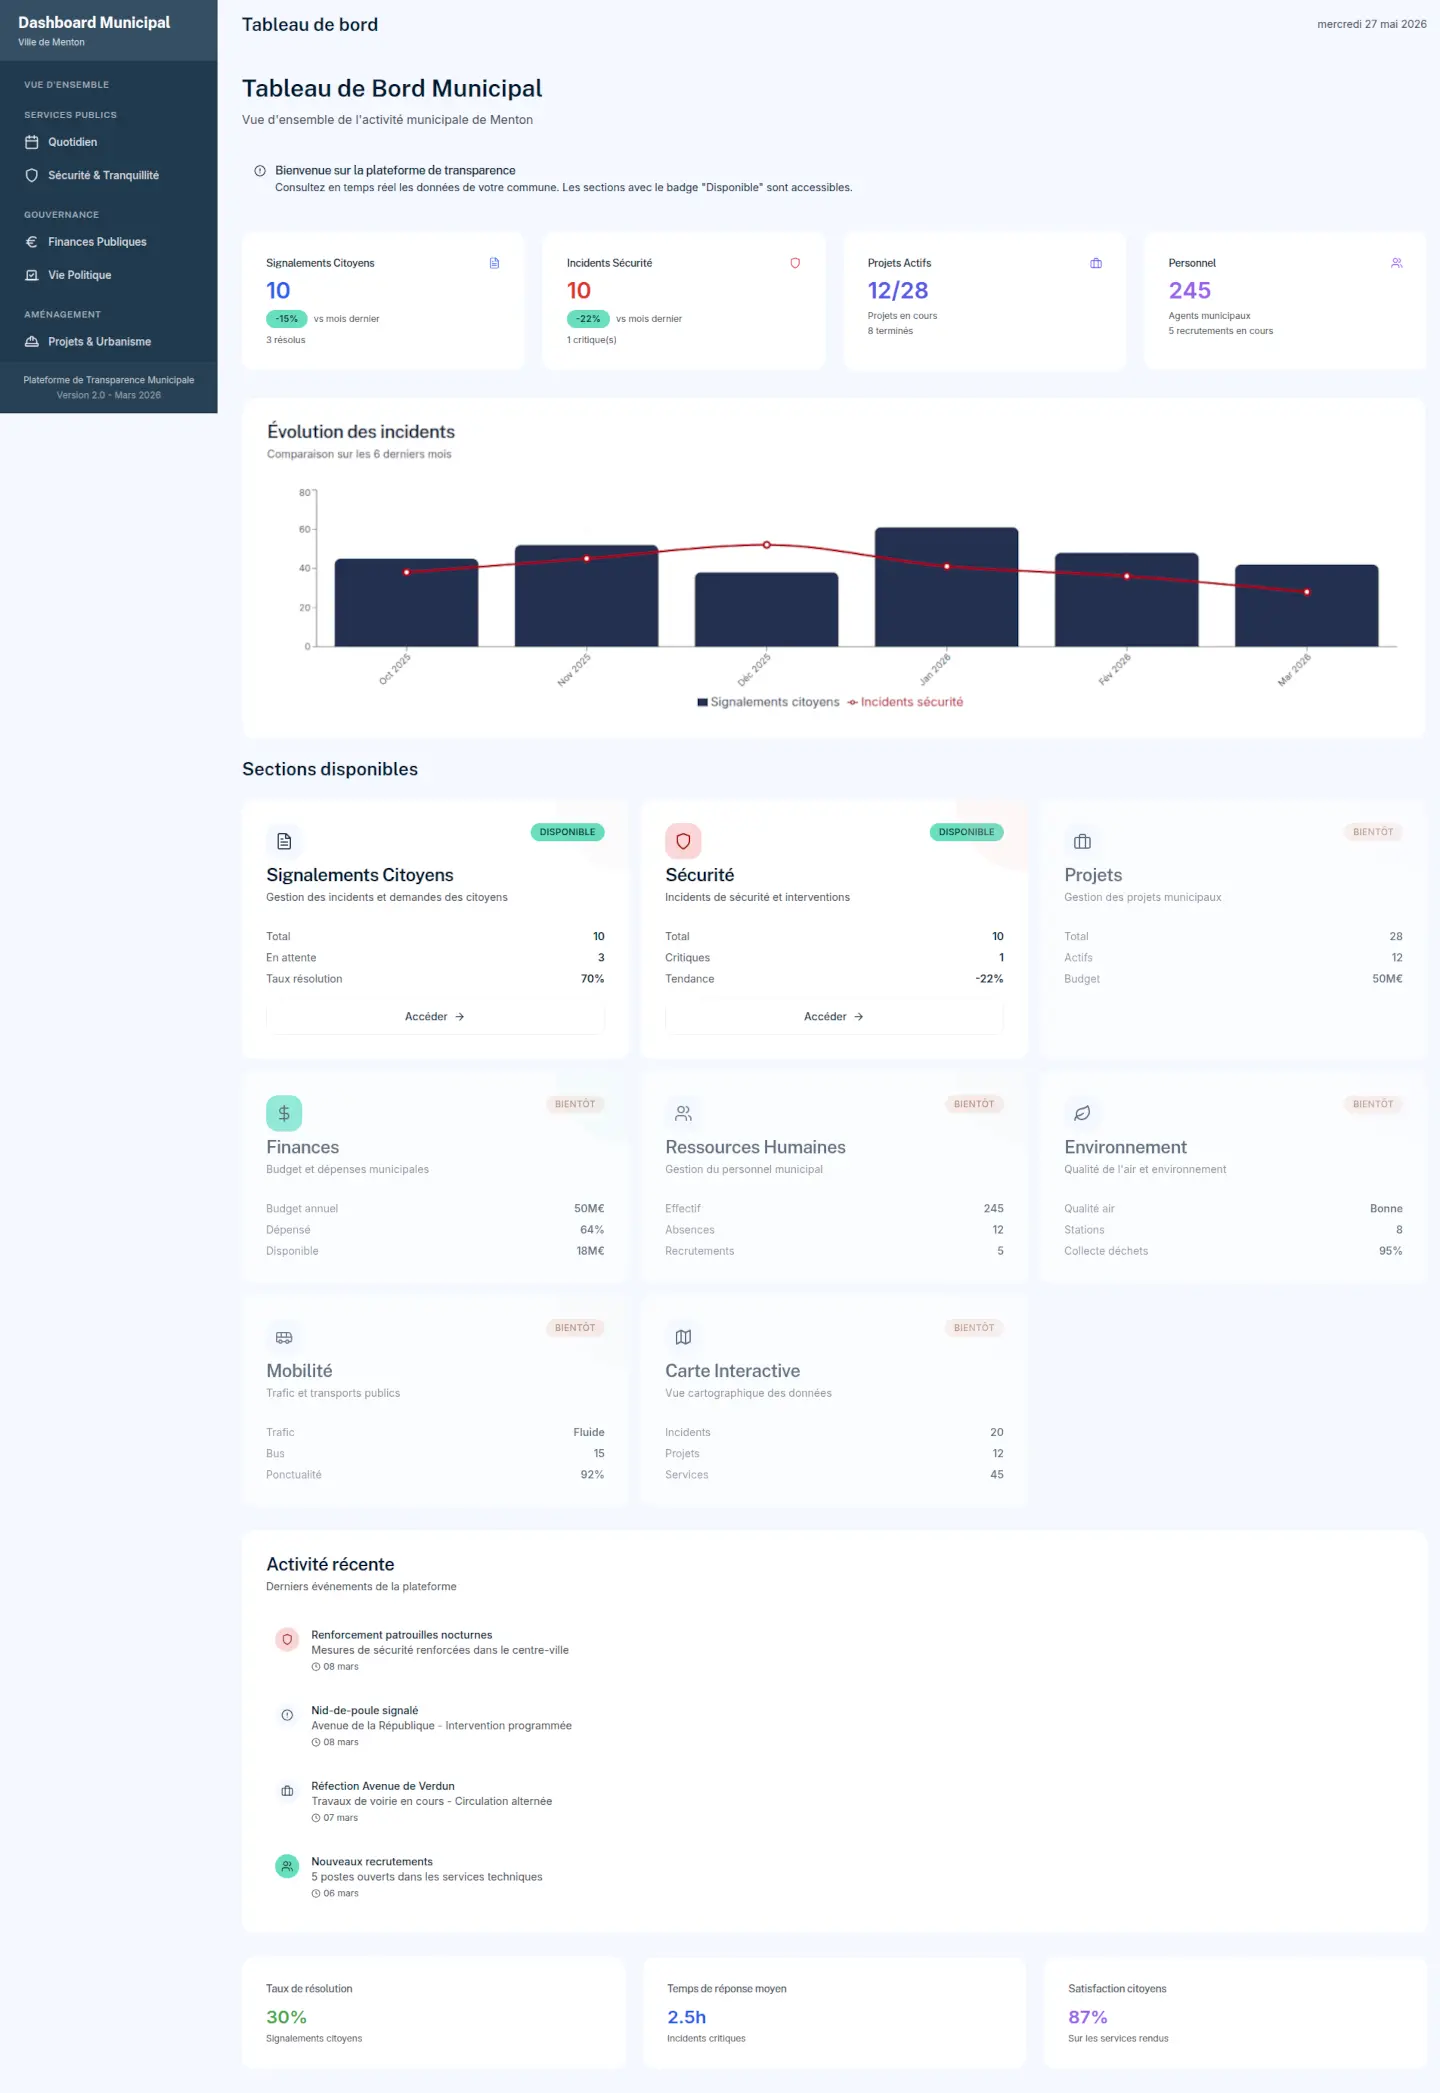Click the Jan 2026 bar in the chart
Screen dimensions: 1440x2093
(946, 587)
